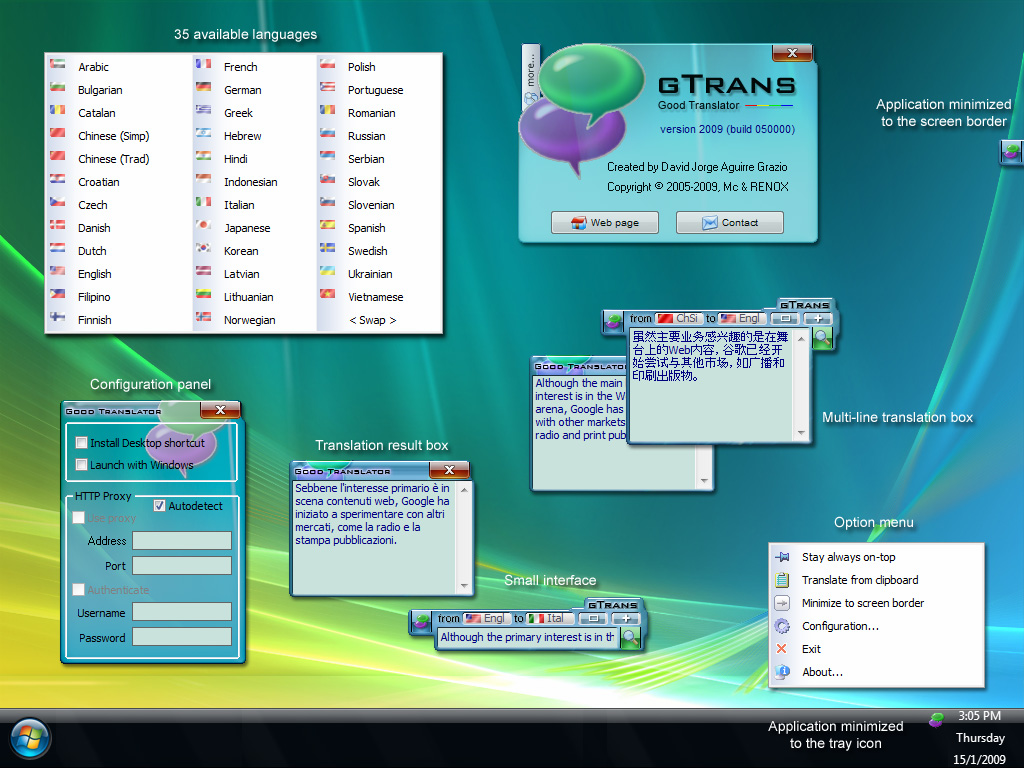Click the plus button in small interface
The width and height of the screenshot is (1024, 768).
click(x=626, y=619)
